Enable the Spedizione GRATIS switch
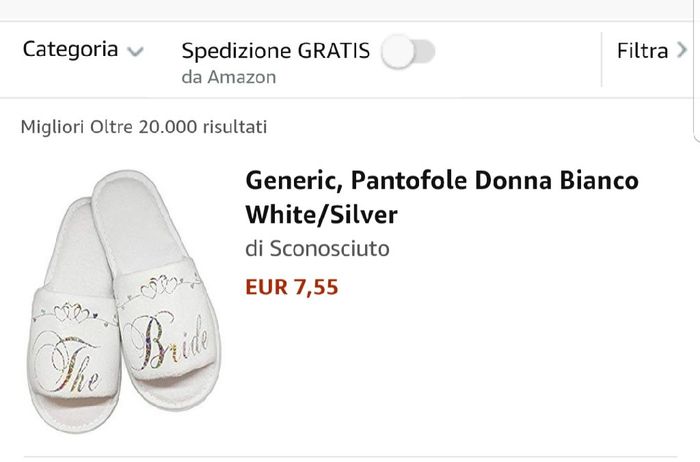The image size is (700, 462). pos(408,51)
